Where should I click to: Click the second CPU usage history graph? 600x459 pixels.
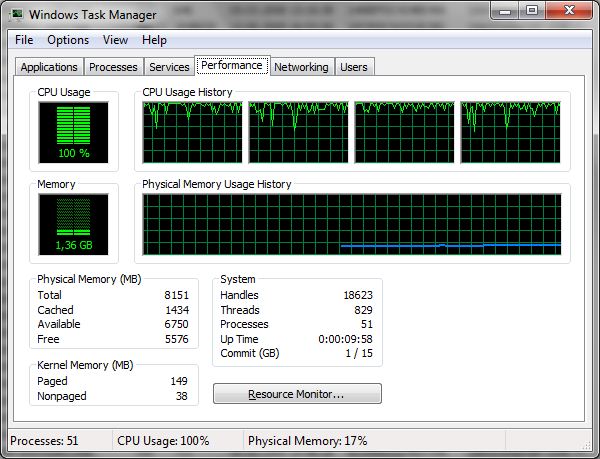pos(298,132)
